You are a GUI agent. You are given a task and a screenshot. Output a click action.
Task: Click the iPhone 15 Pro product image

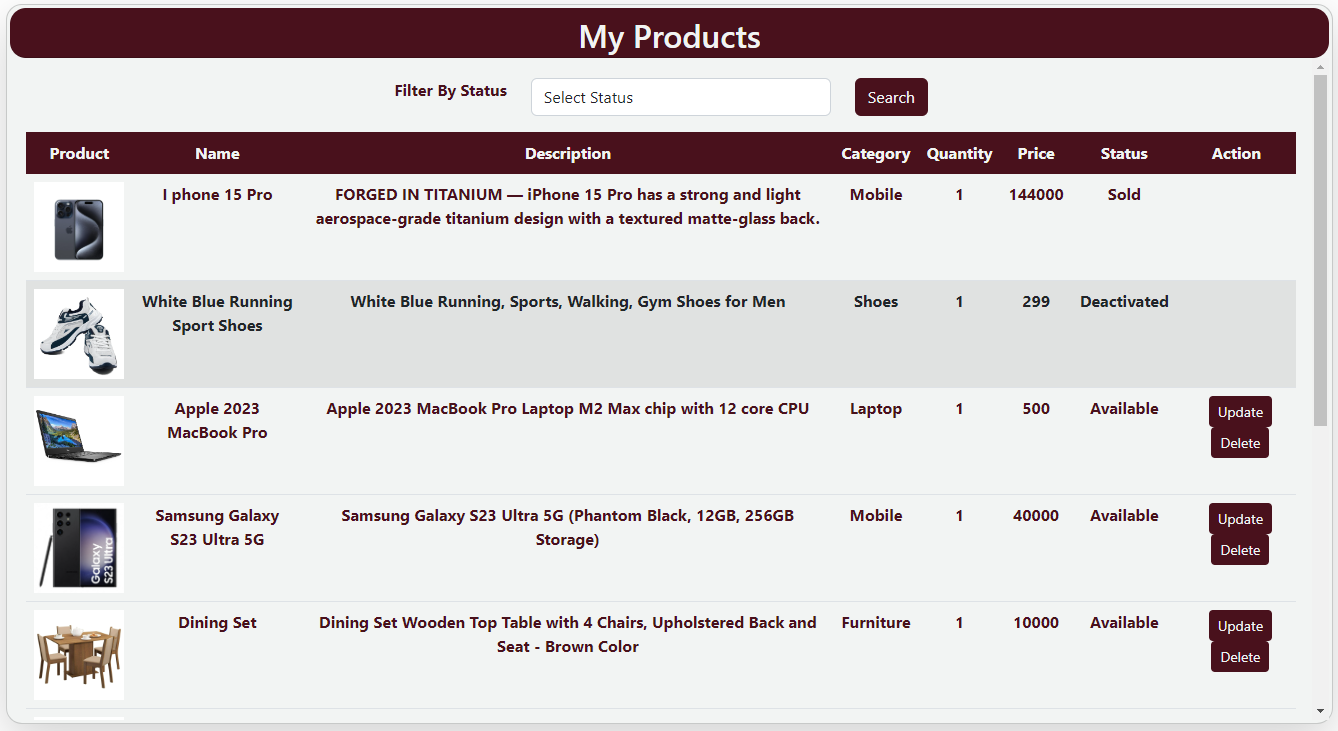point(79,227)
